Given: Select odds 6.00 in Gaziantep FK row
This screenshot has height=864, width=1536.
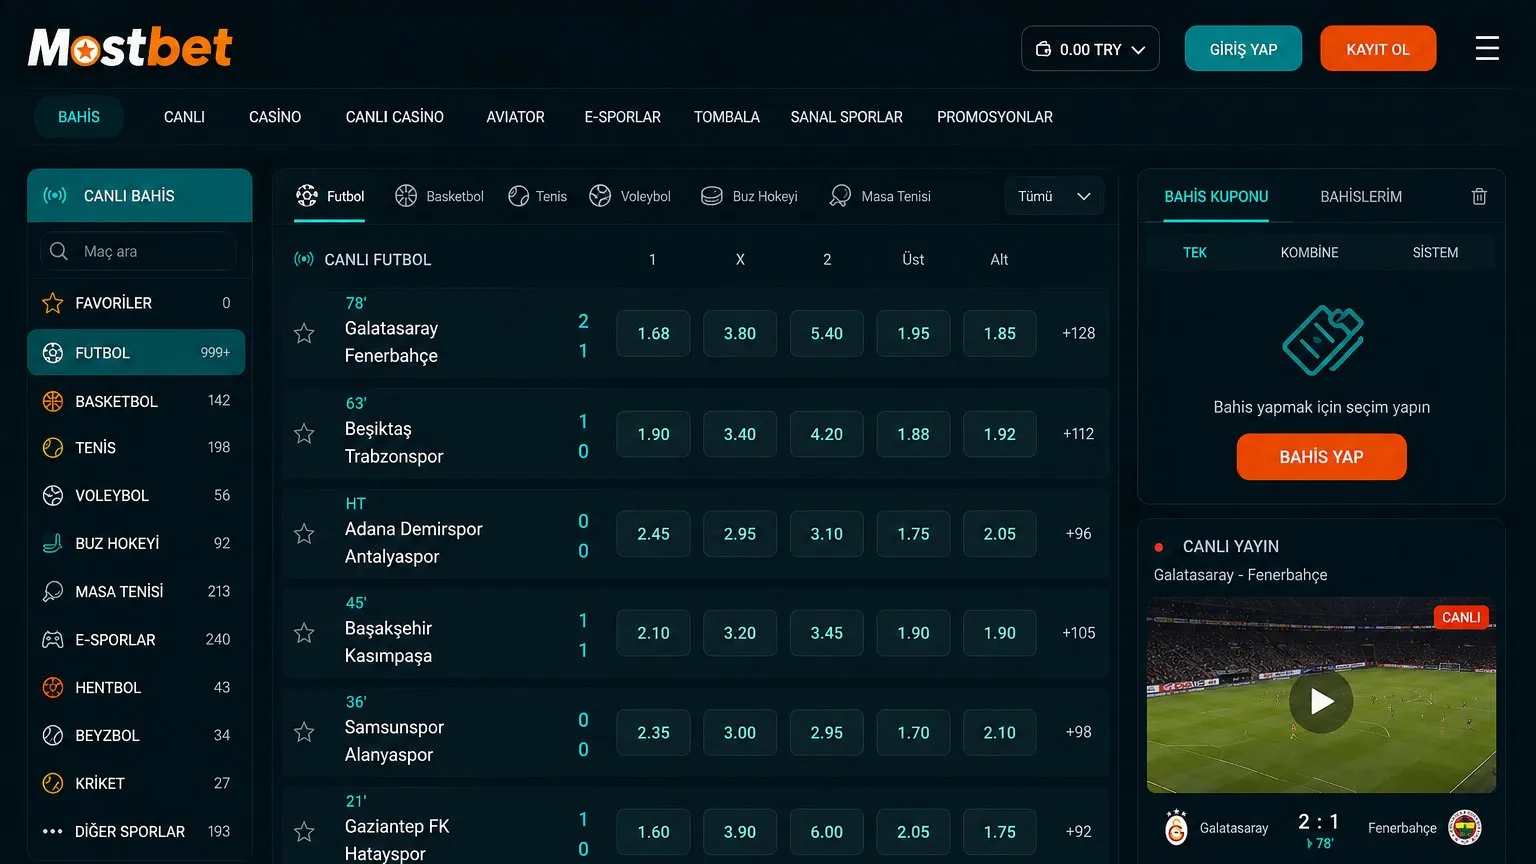Looking at the screenshot, I should point(826,831).
